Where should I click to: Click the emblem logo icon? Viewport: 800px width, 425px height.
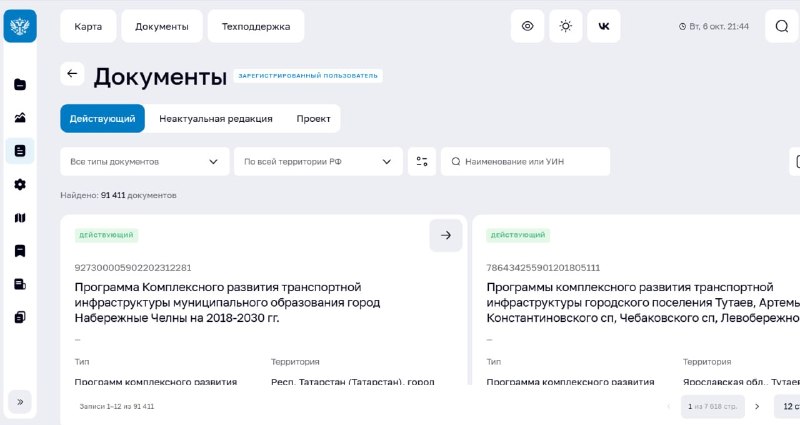click(20, 26)
